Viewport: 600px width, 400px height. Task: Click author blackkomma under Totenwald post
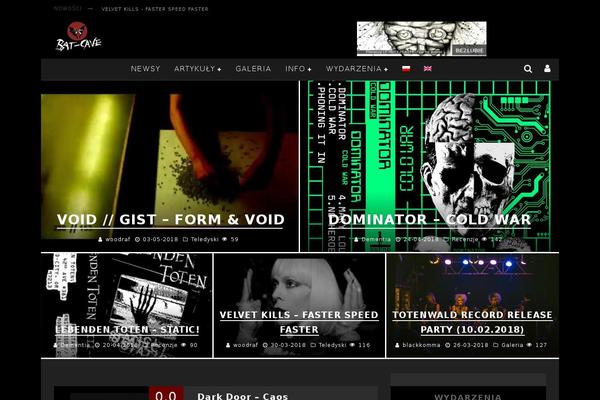click(421, 345)
